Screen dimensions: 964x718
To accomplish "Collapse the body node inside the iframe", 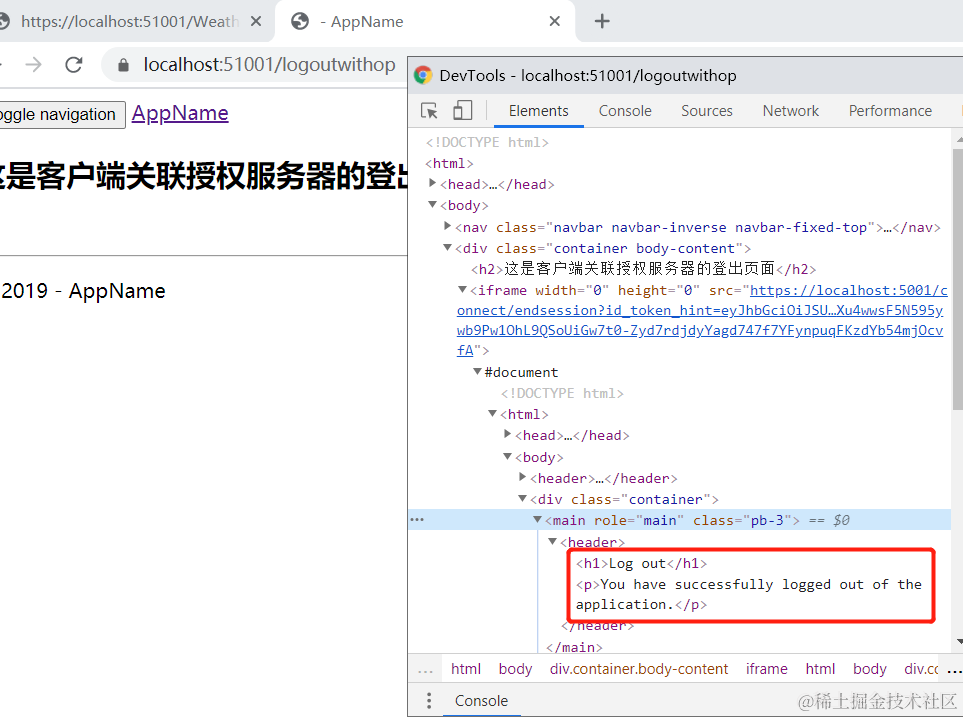I will coord(507,456).
